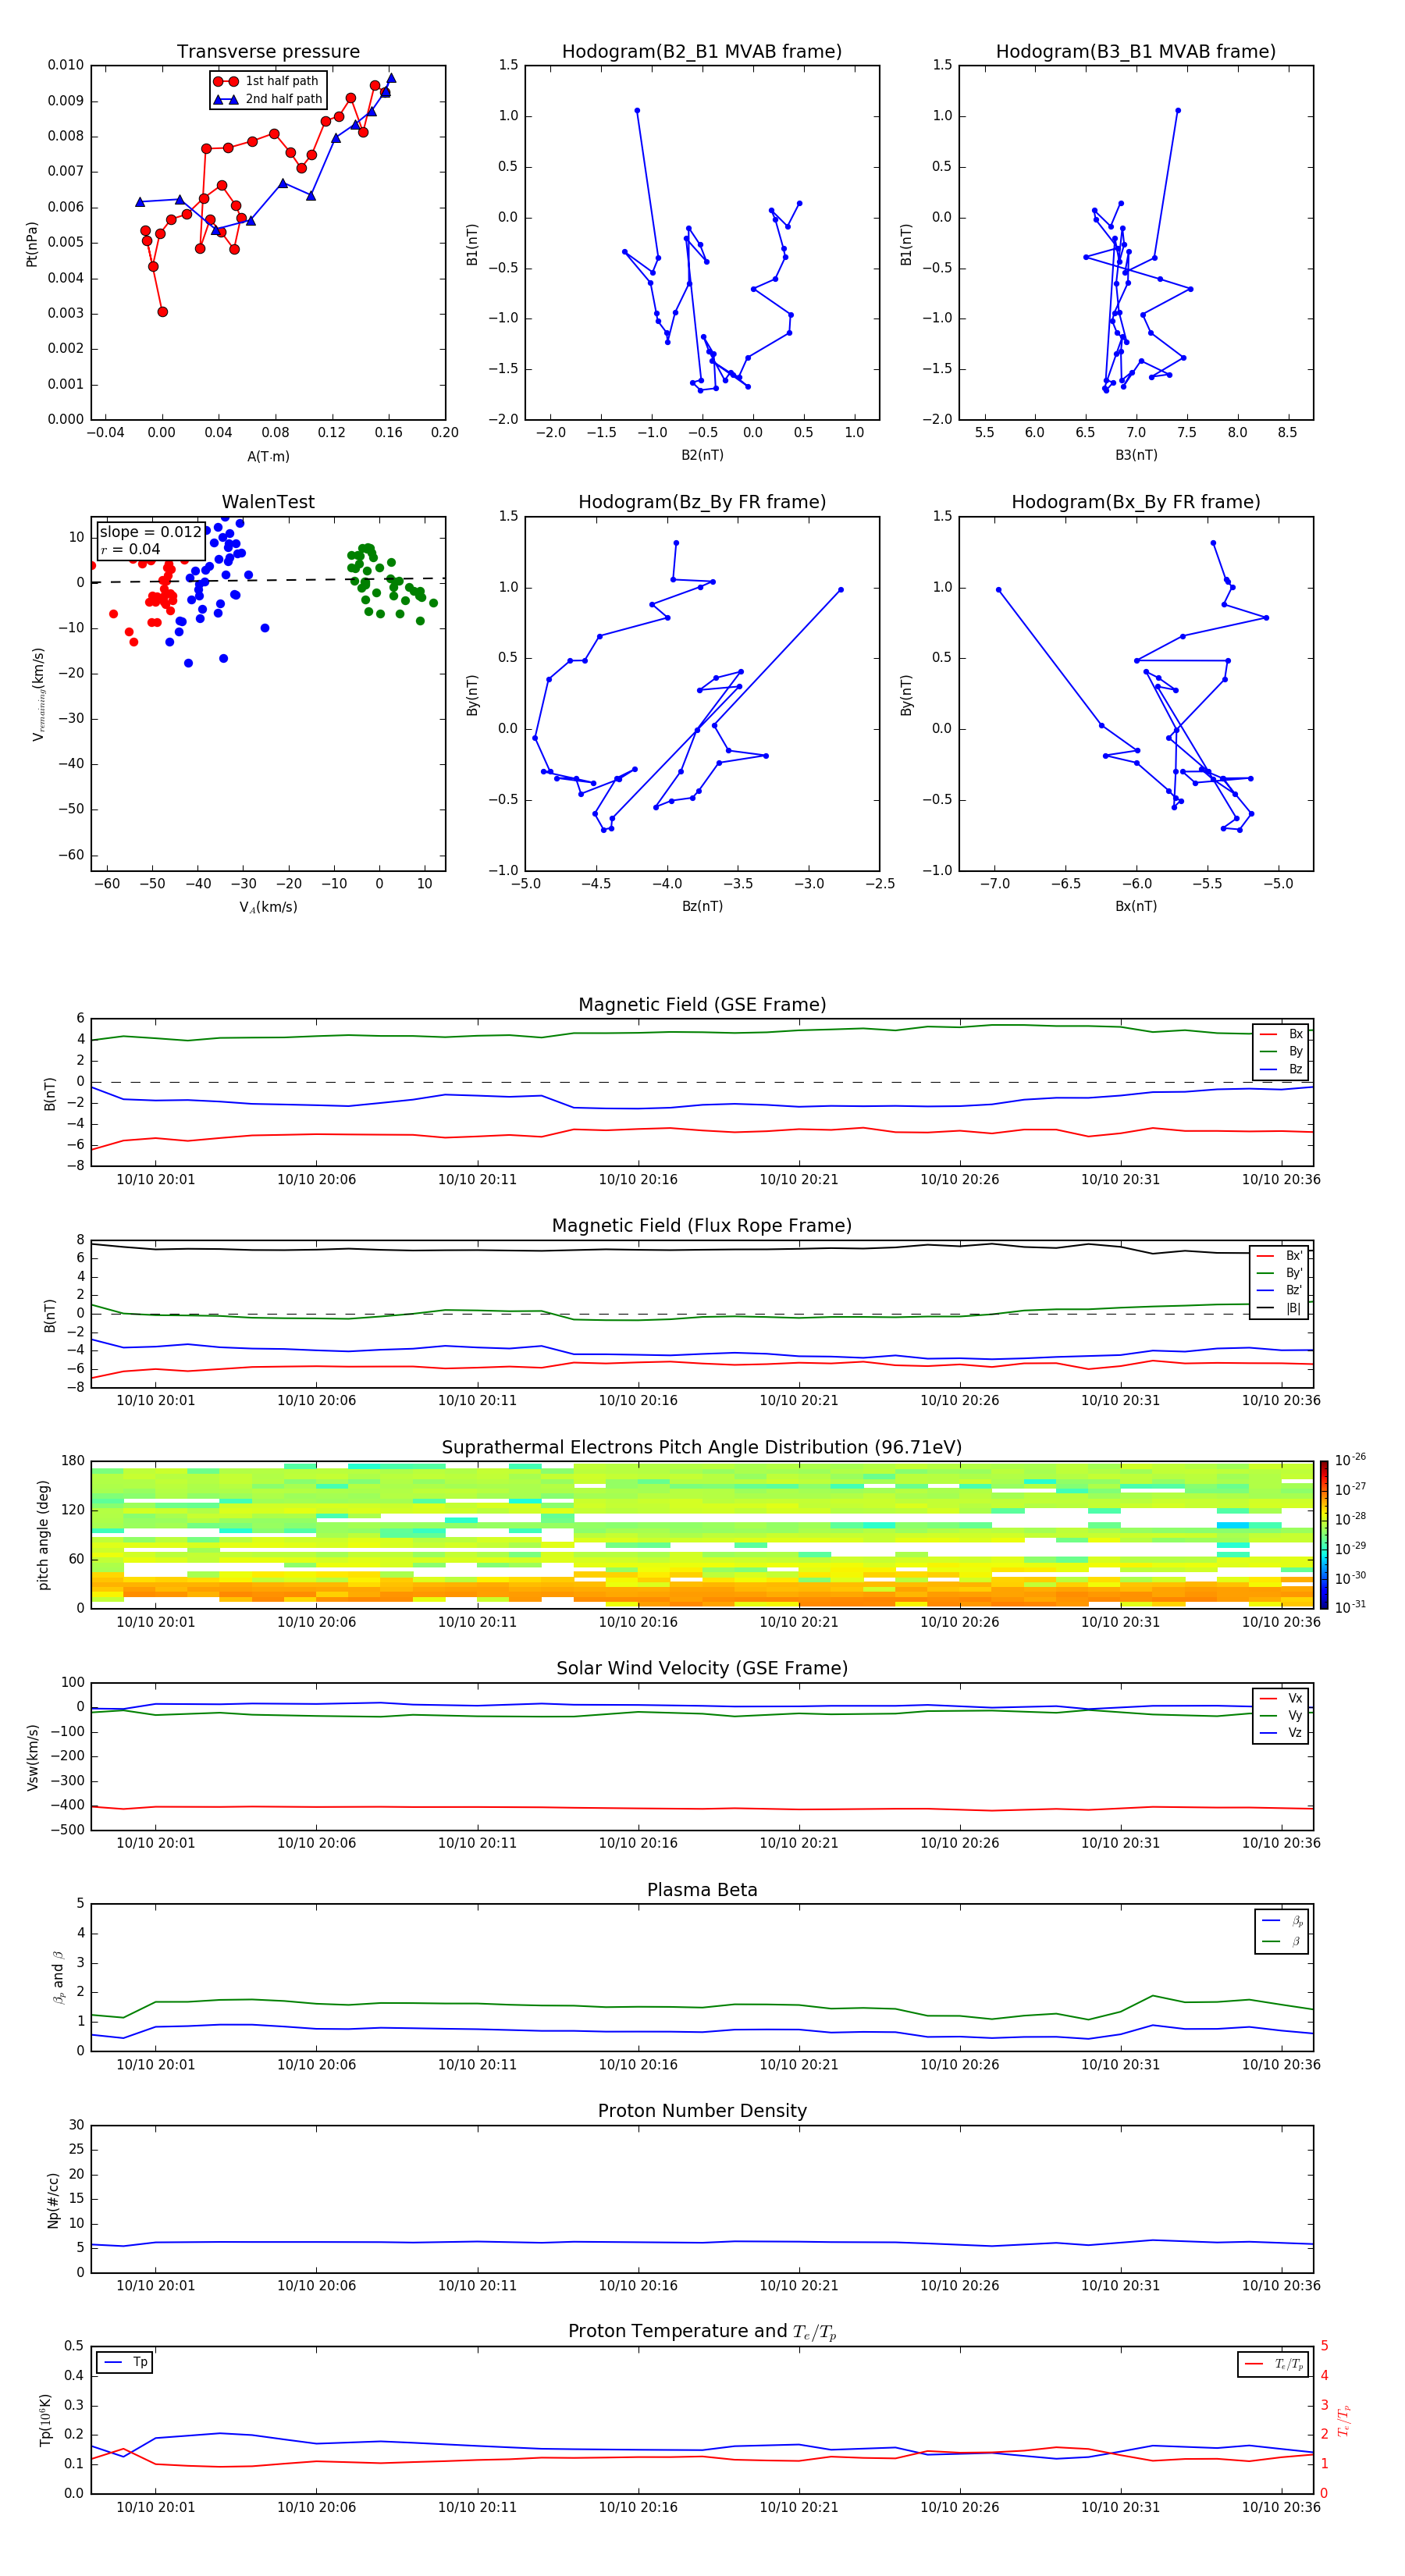Image resolution: width=1405 pixels, height=2576 pixels.
Task: Click the "slope = 0.012" annotation
Action: (151, 532)
